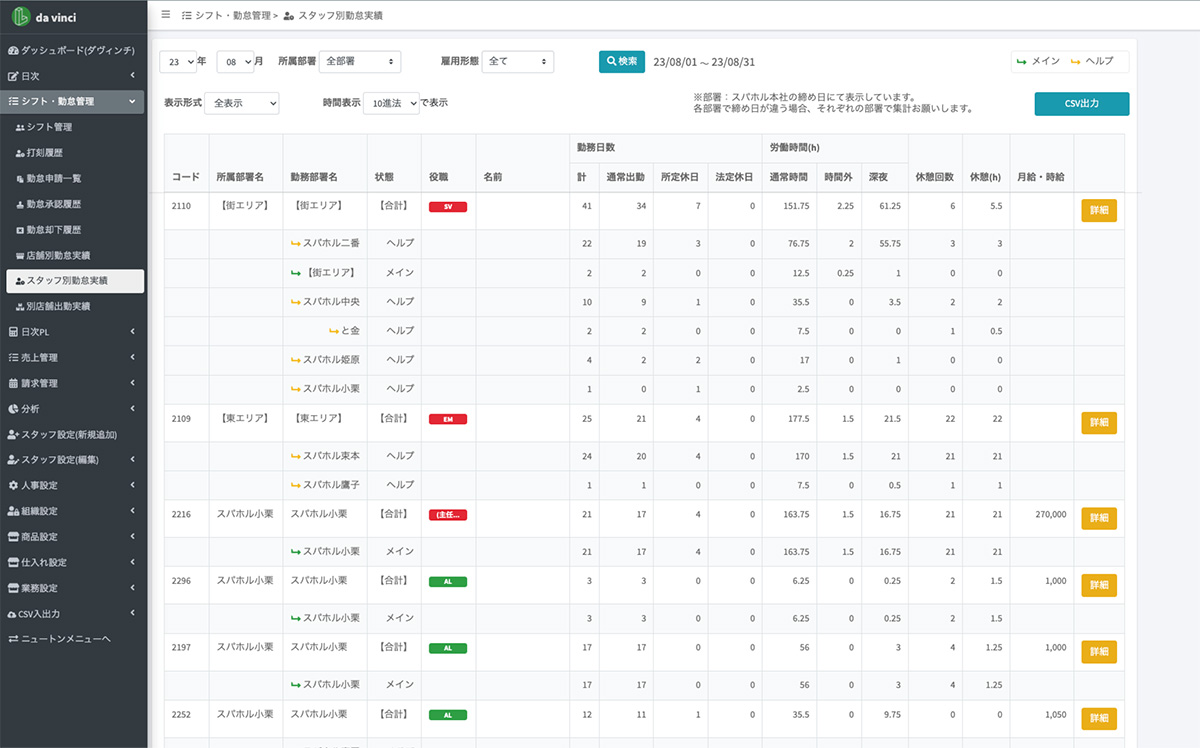Expand the 日次PL sidebar menu
This screenshot has height=748, width=1200.
[x=74, y=332]
